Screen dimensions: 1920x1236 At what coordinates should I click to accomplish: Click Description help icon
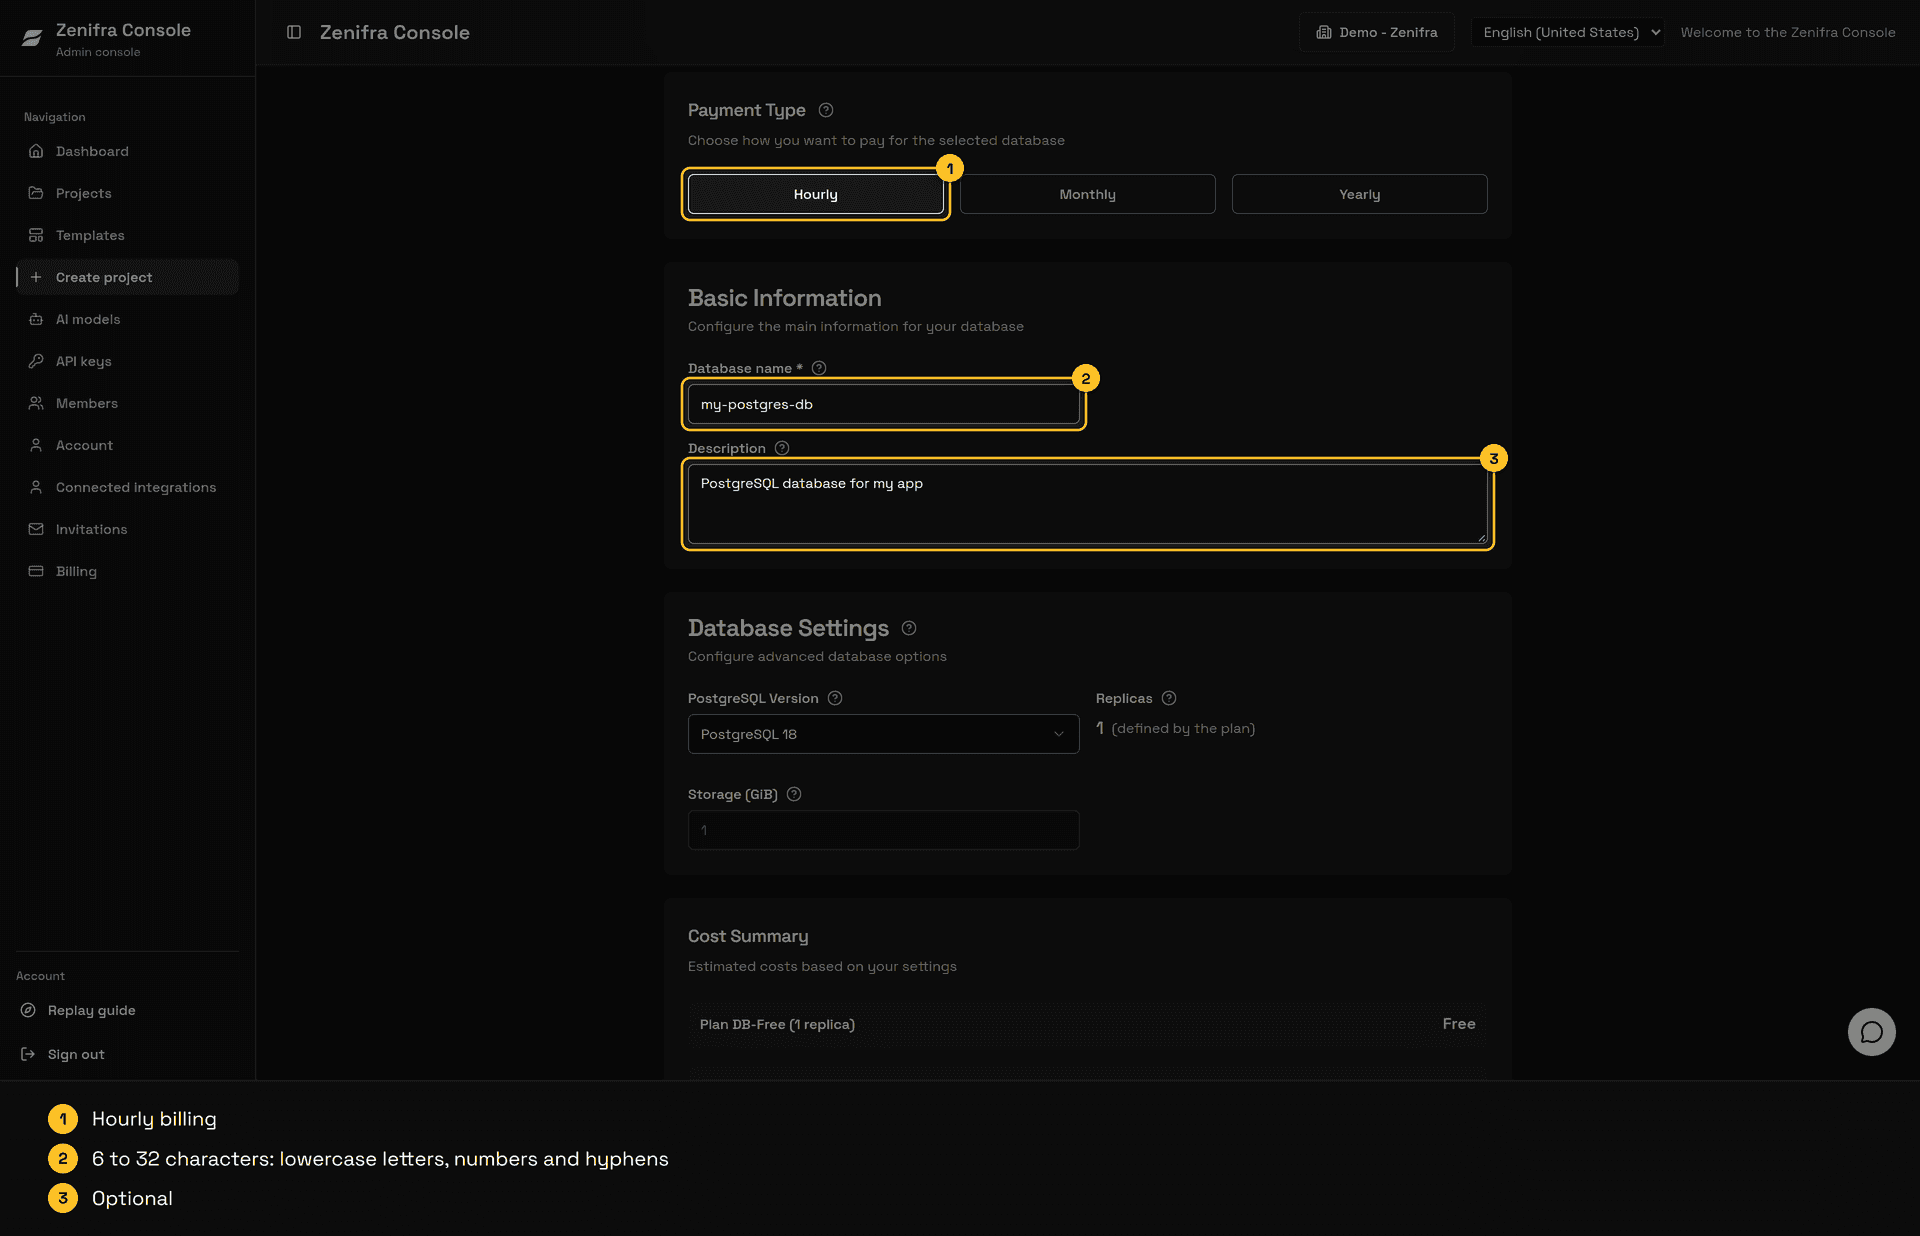(782, 448)
